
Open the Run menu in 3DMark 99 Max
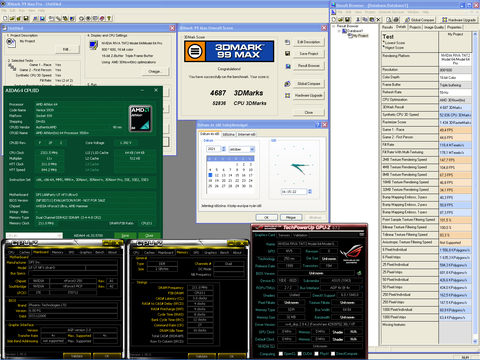(23, 10)
